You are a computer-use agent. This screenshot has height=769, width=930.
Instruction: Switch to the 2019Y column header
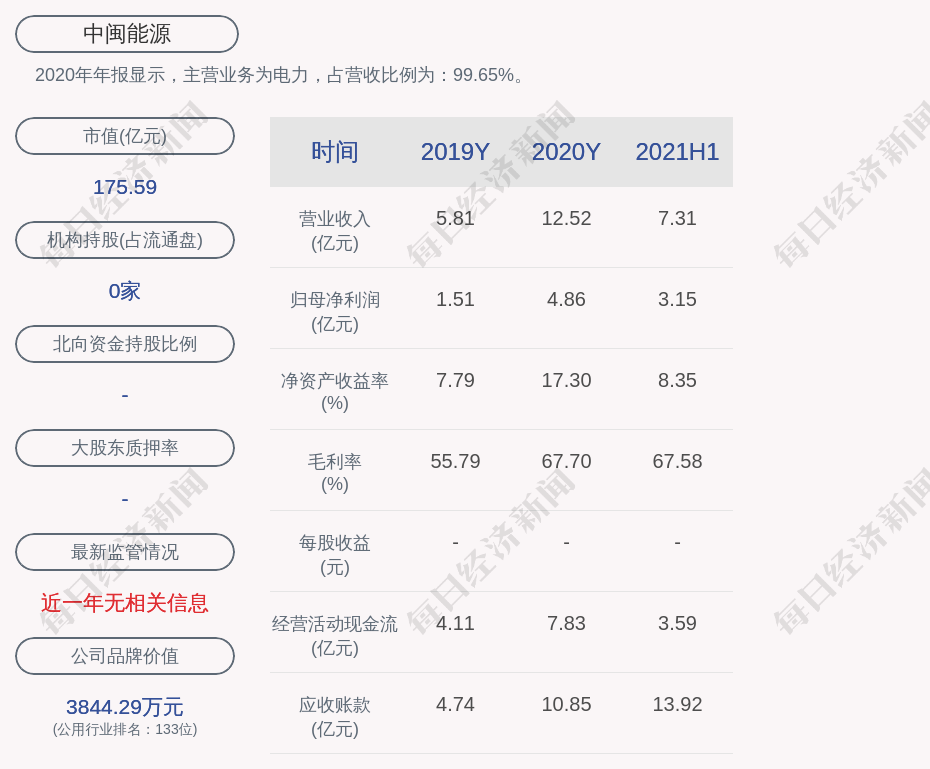tap(455, 152)
